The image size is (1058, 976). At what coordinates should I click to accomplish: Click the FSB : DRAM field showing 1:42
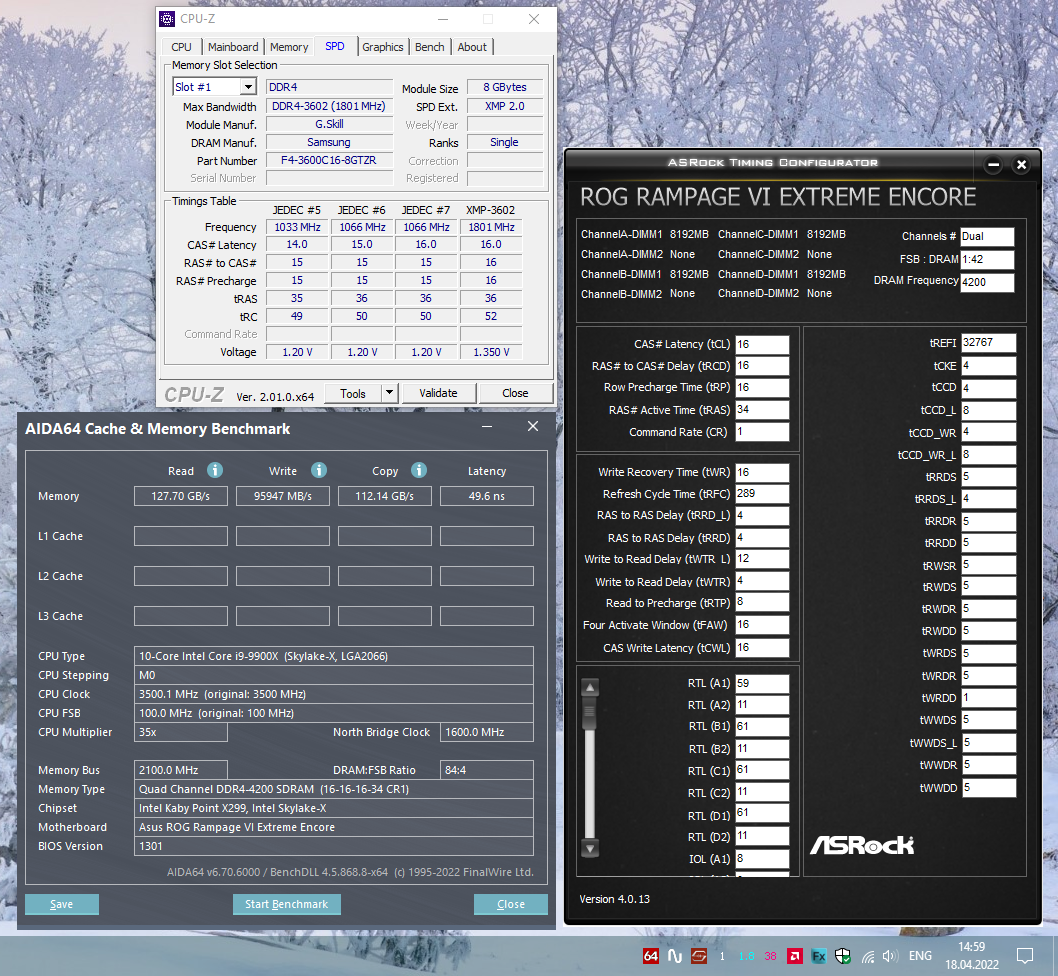(x=987, y=259)
